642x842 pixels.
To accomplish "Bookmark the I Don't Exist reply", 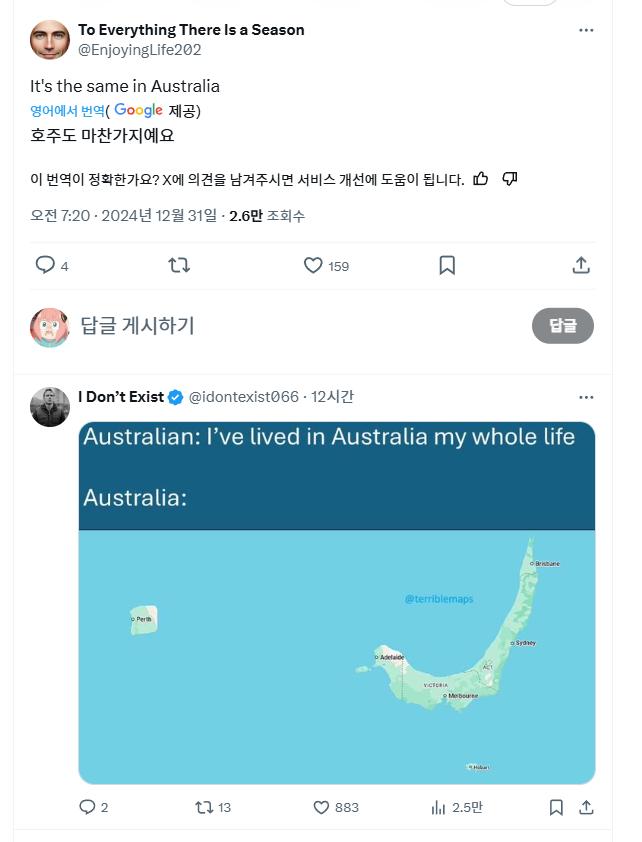I will click(x=556, y=807).
